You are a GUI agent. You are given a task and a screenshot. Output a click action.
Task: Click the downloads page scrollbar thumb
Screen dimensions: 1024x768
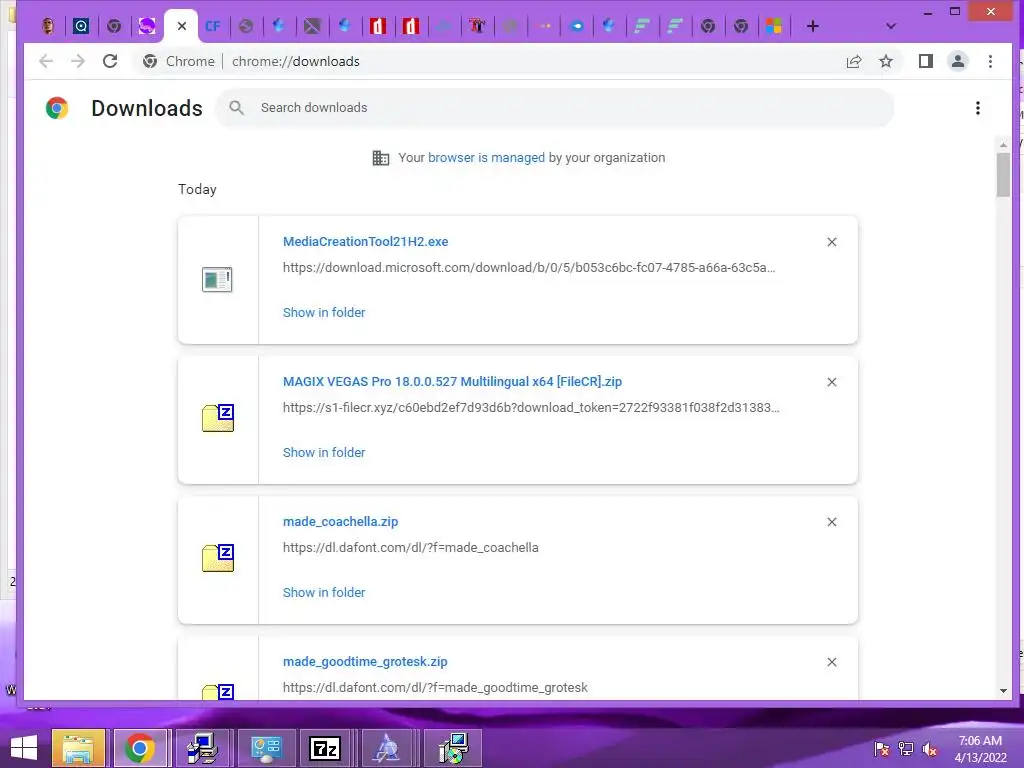pos(1003,174)
